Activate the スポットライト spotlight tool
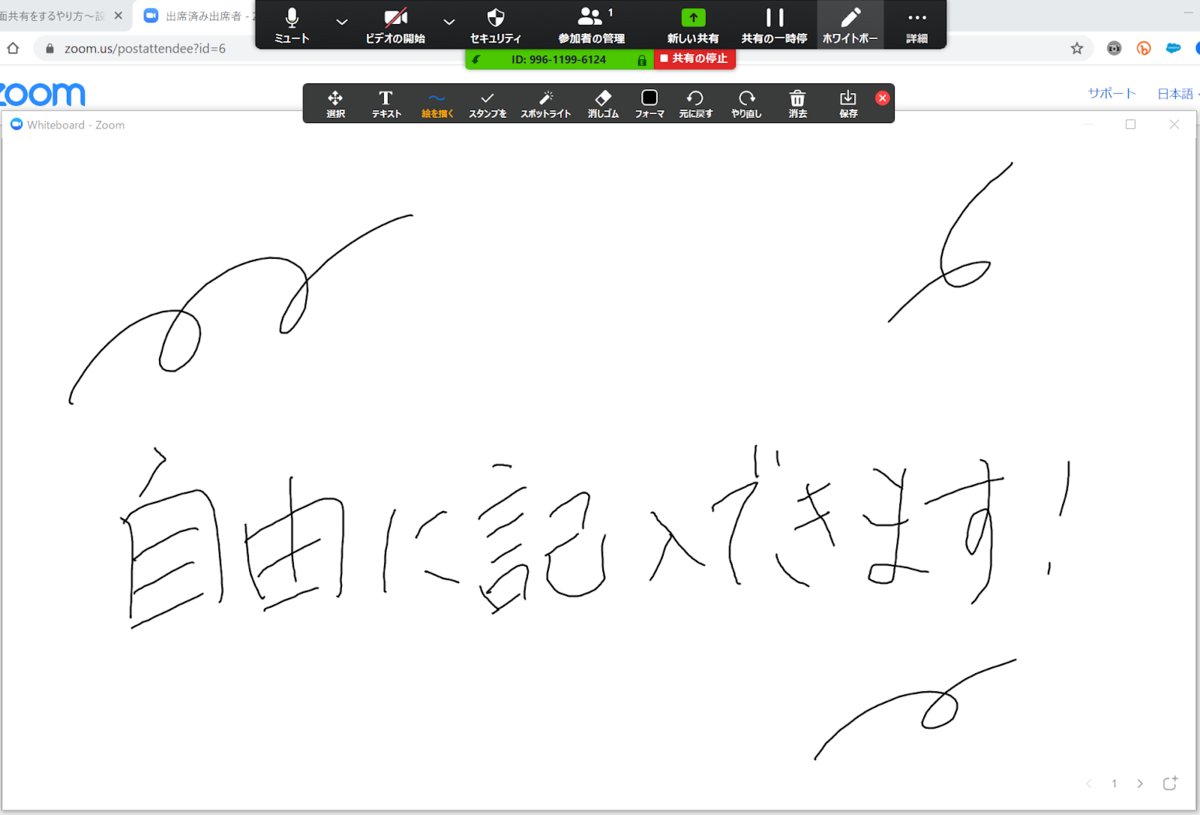Screen dimensions: 1200x815 (x=546, y=103)
